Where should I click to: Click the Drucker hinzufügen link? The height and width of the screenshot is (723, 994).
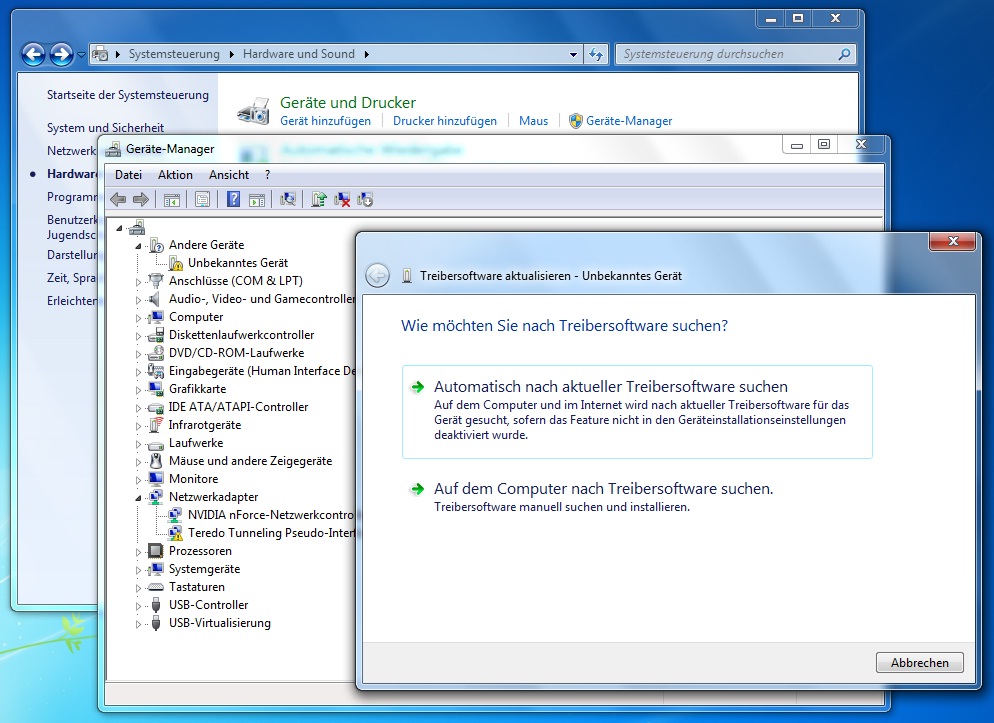[445, 121]
